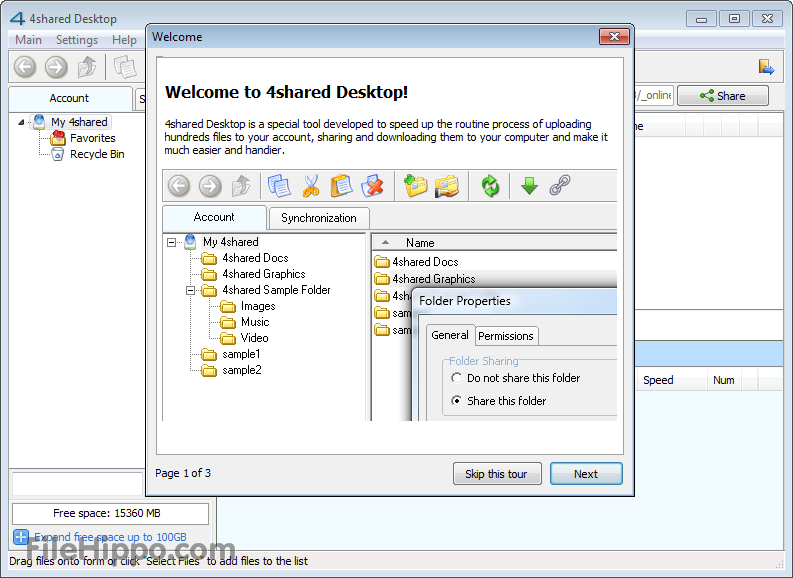Click Name column sort arrow

(385, 243)
